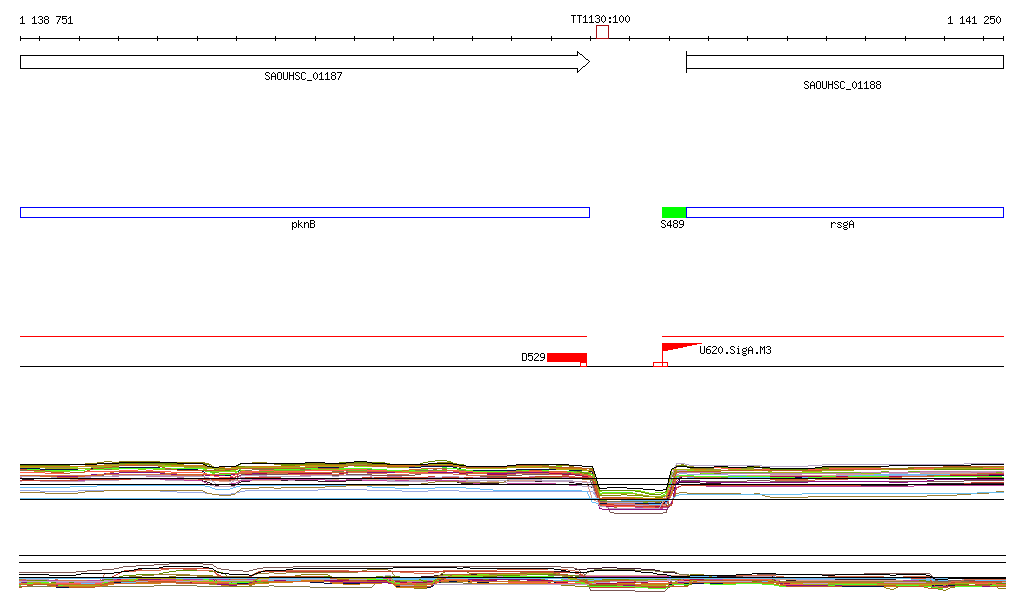This screenshot has width=1024, height=611.
Task: Click the SAOUHSC_01187 gene arrow
Action: [305, 62]
